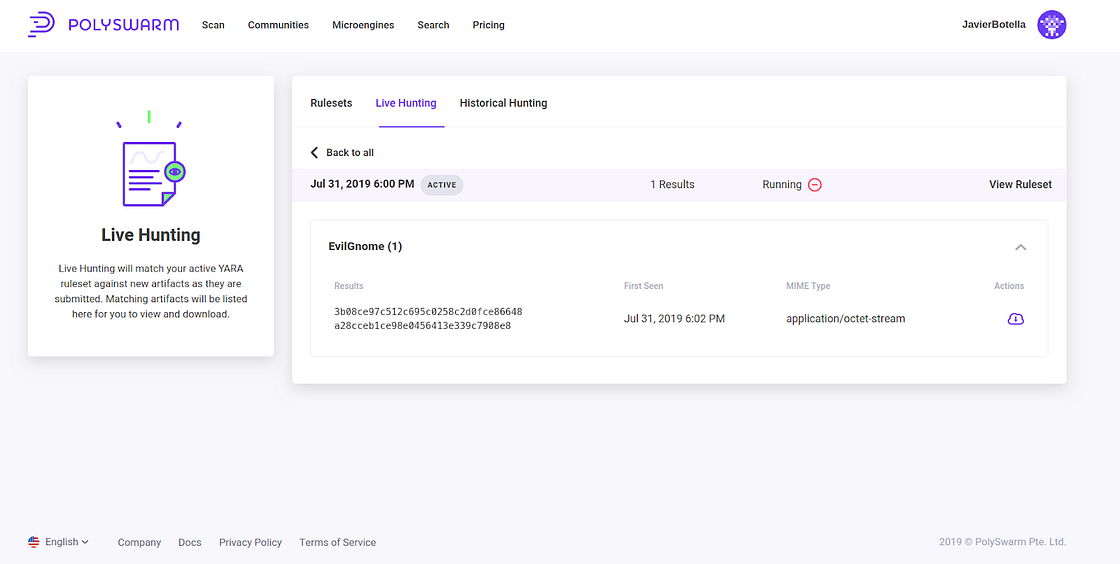This screenshot has height=564, width=1120.
Task: Select the artifact hash starting 3b08ce97
Action: (428, 319)
